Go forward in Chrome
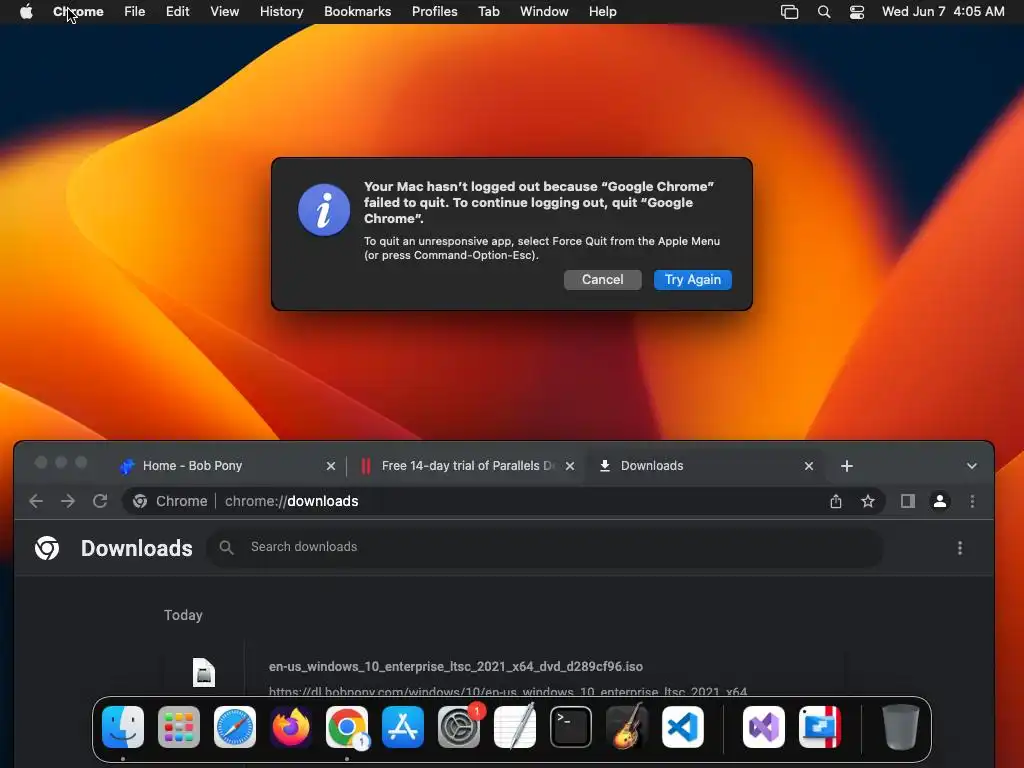 68,501
